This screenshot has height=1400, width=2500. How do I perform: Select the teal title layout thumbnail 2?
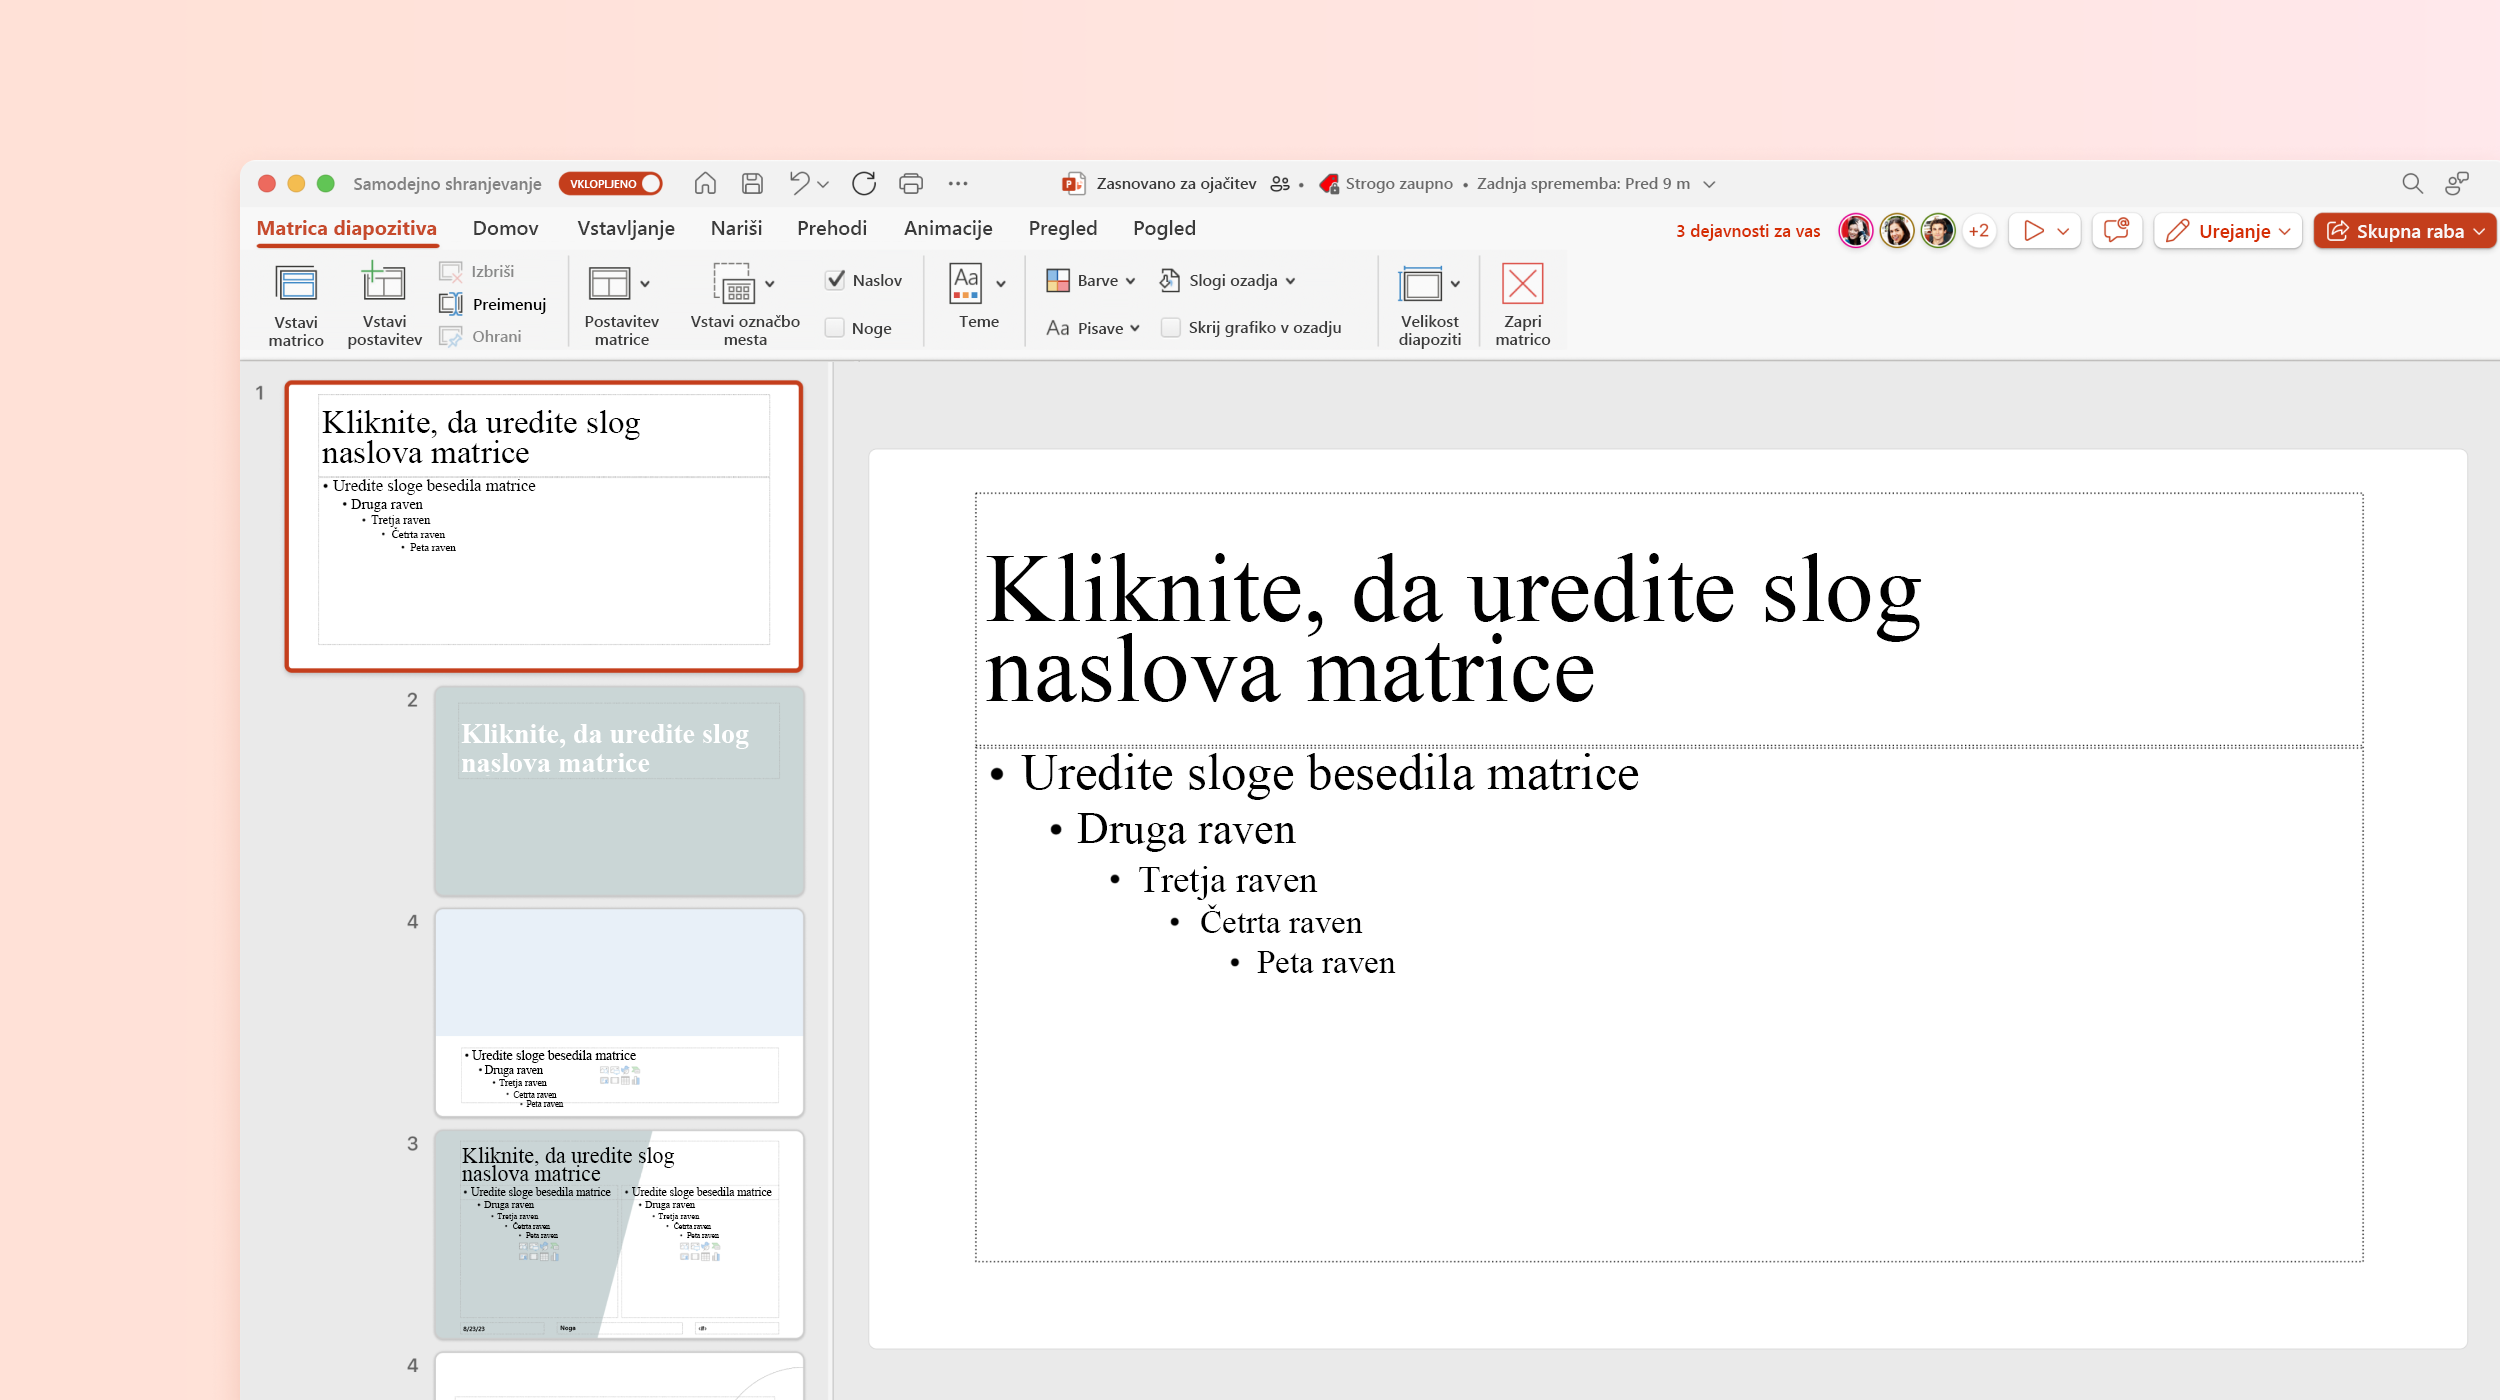click(x=619, y=790)
